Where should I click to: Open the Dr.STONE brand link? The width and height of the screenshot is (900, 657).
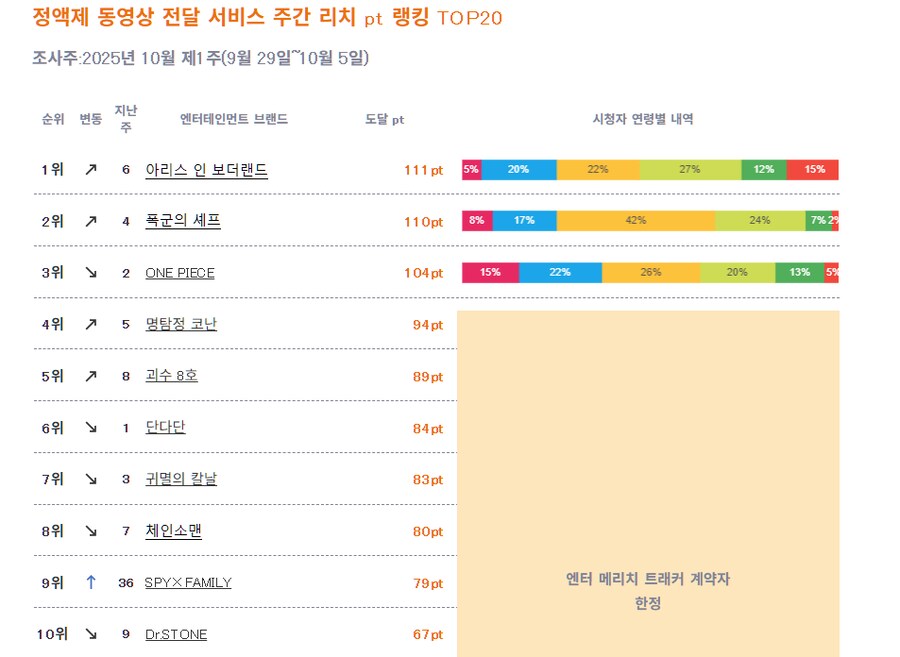point(176,634)
